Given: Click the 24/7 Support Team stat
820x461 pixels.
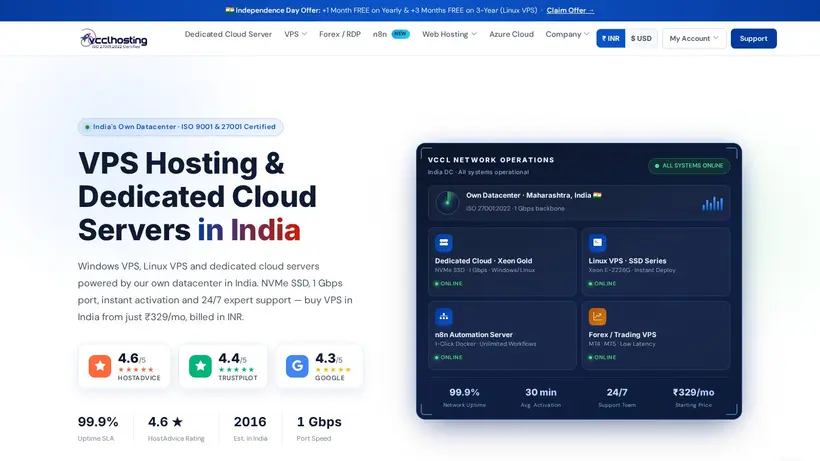Looking at the screenshot, I should tap(617, 397).
